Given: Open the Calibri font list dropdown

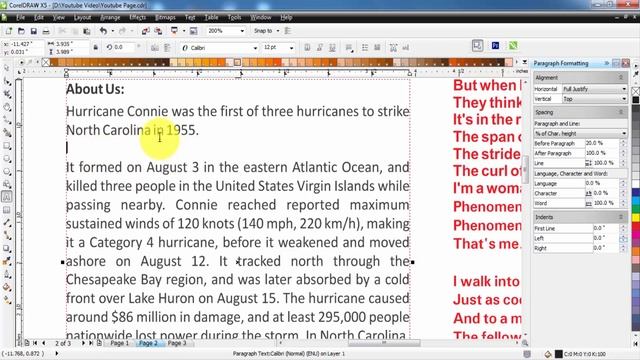Looking at the screenshot, I should point(255,48).
